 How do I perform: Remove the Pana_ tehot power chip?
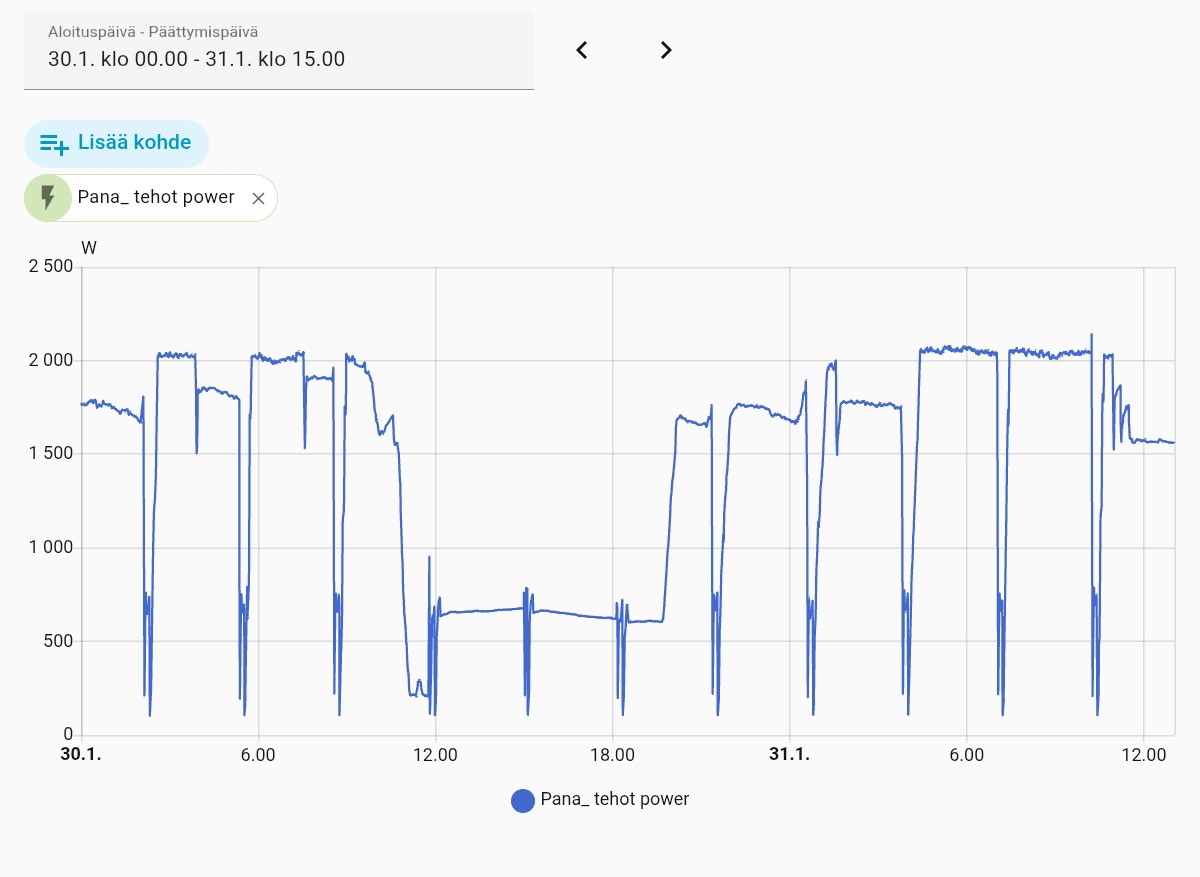point(258,199)
